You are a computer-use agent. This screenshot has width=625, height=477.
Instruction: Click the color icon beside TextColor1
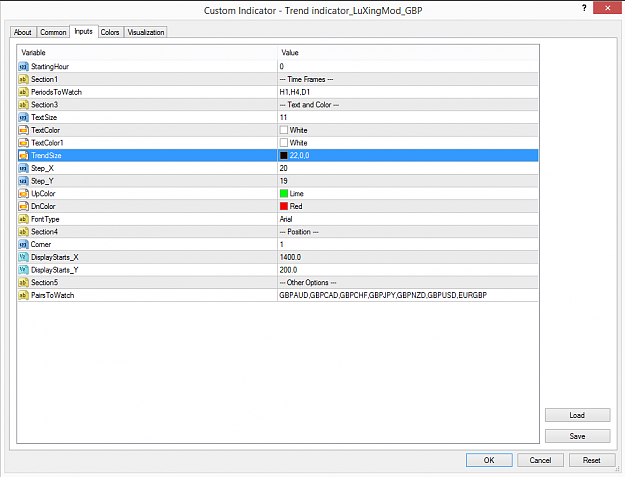[x=24, y=143]
